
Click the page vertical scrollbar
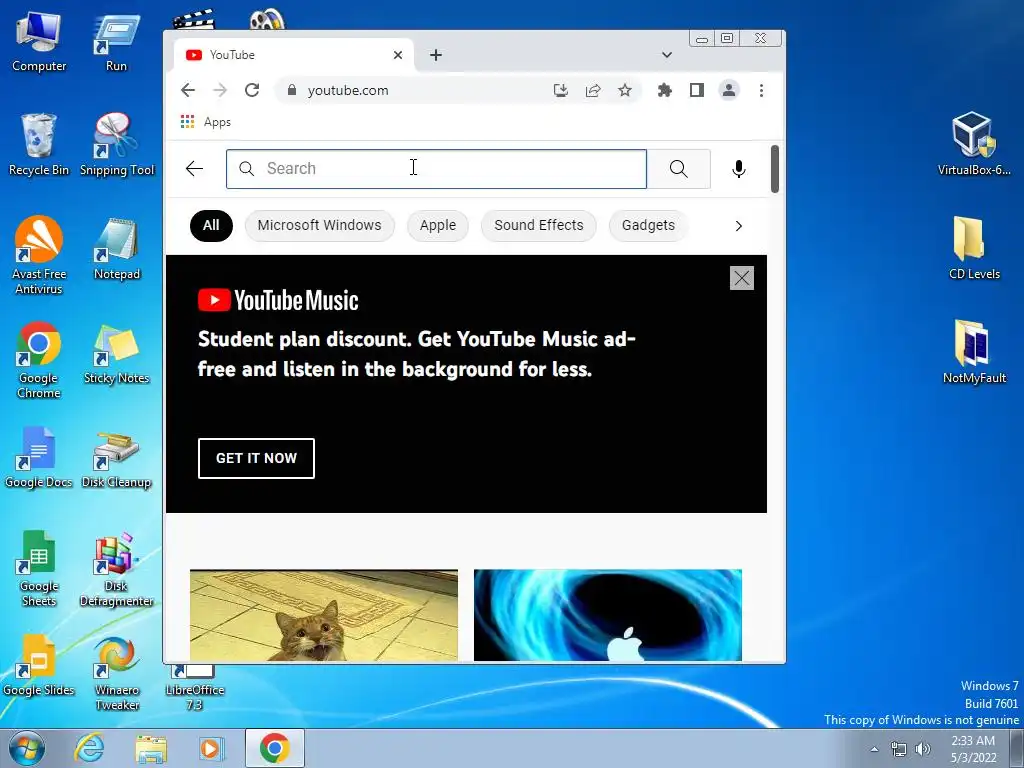[775, 169]
